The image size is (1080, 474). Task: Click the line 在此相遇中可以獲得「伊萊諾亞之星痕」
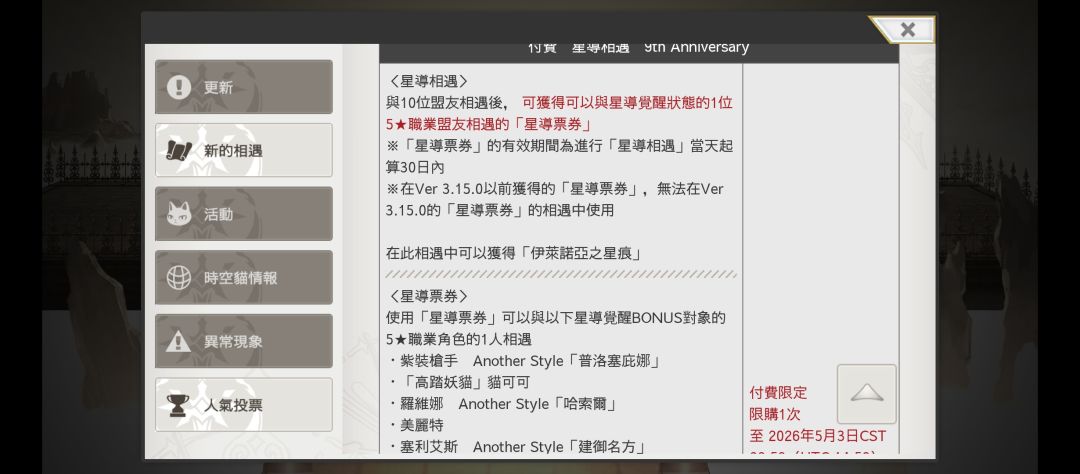coord(515,254)
